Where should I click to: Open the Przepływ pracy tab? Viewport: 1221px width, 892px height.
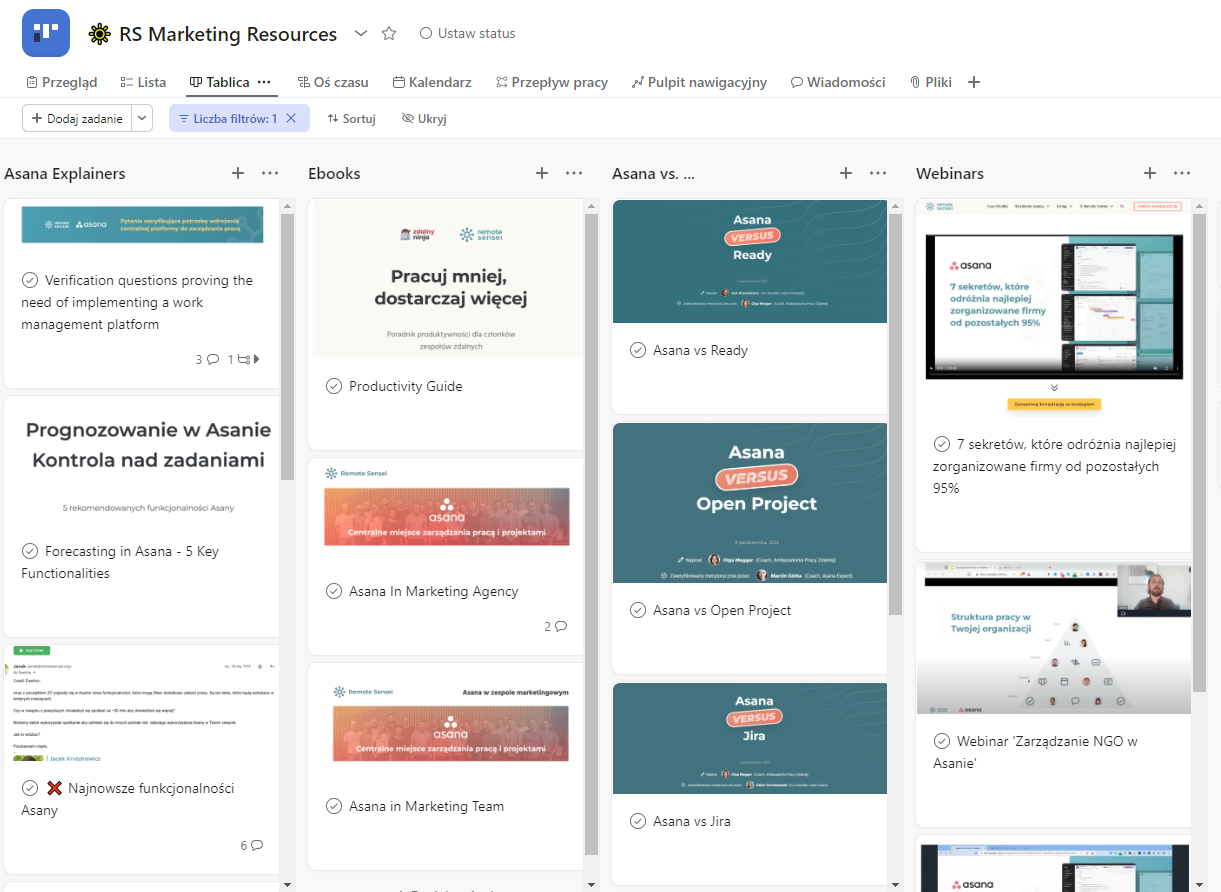(552, 82)
